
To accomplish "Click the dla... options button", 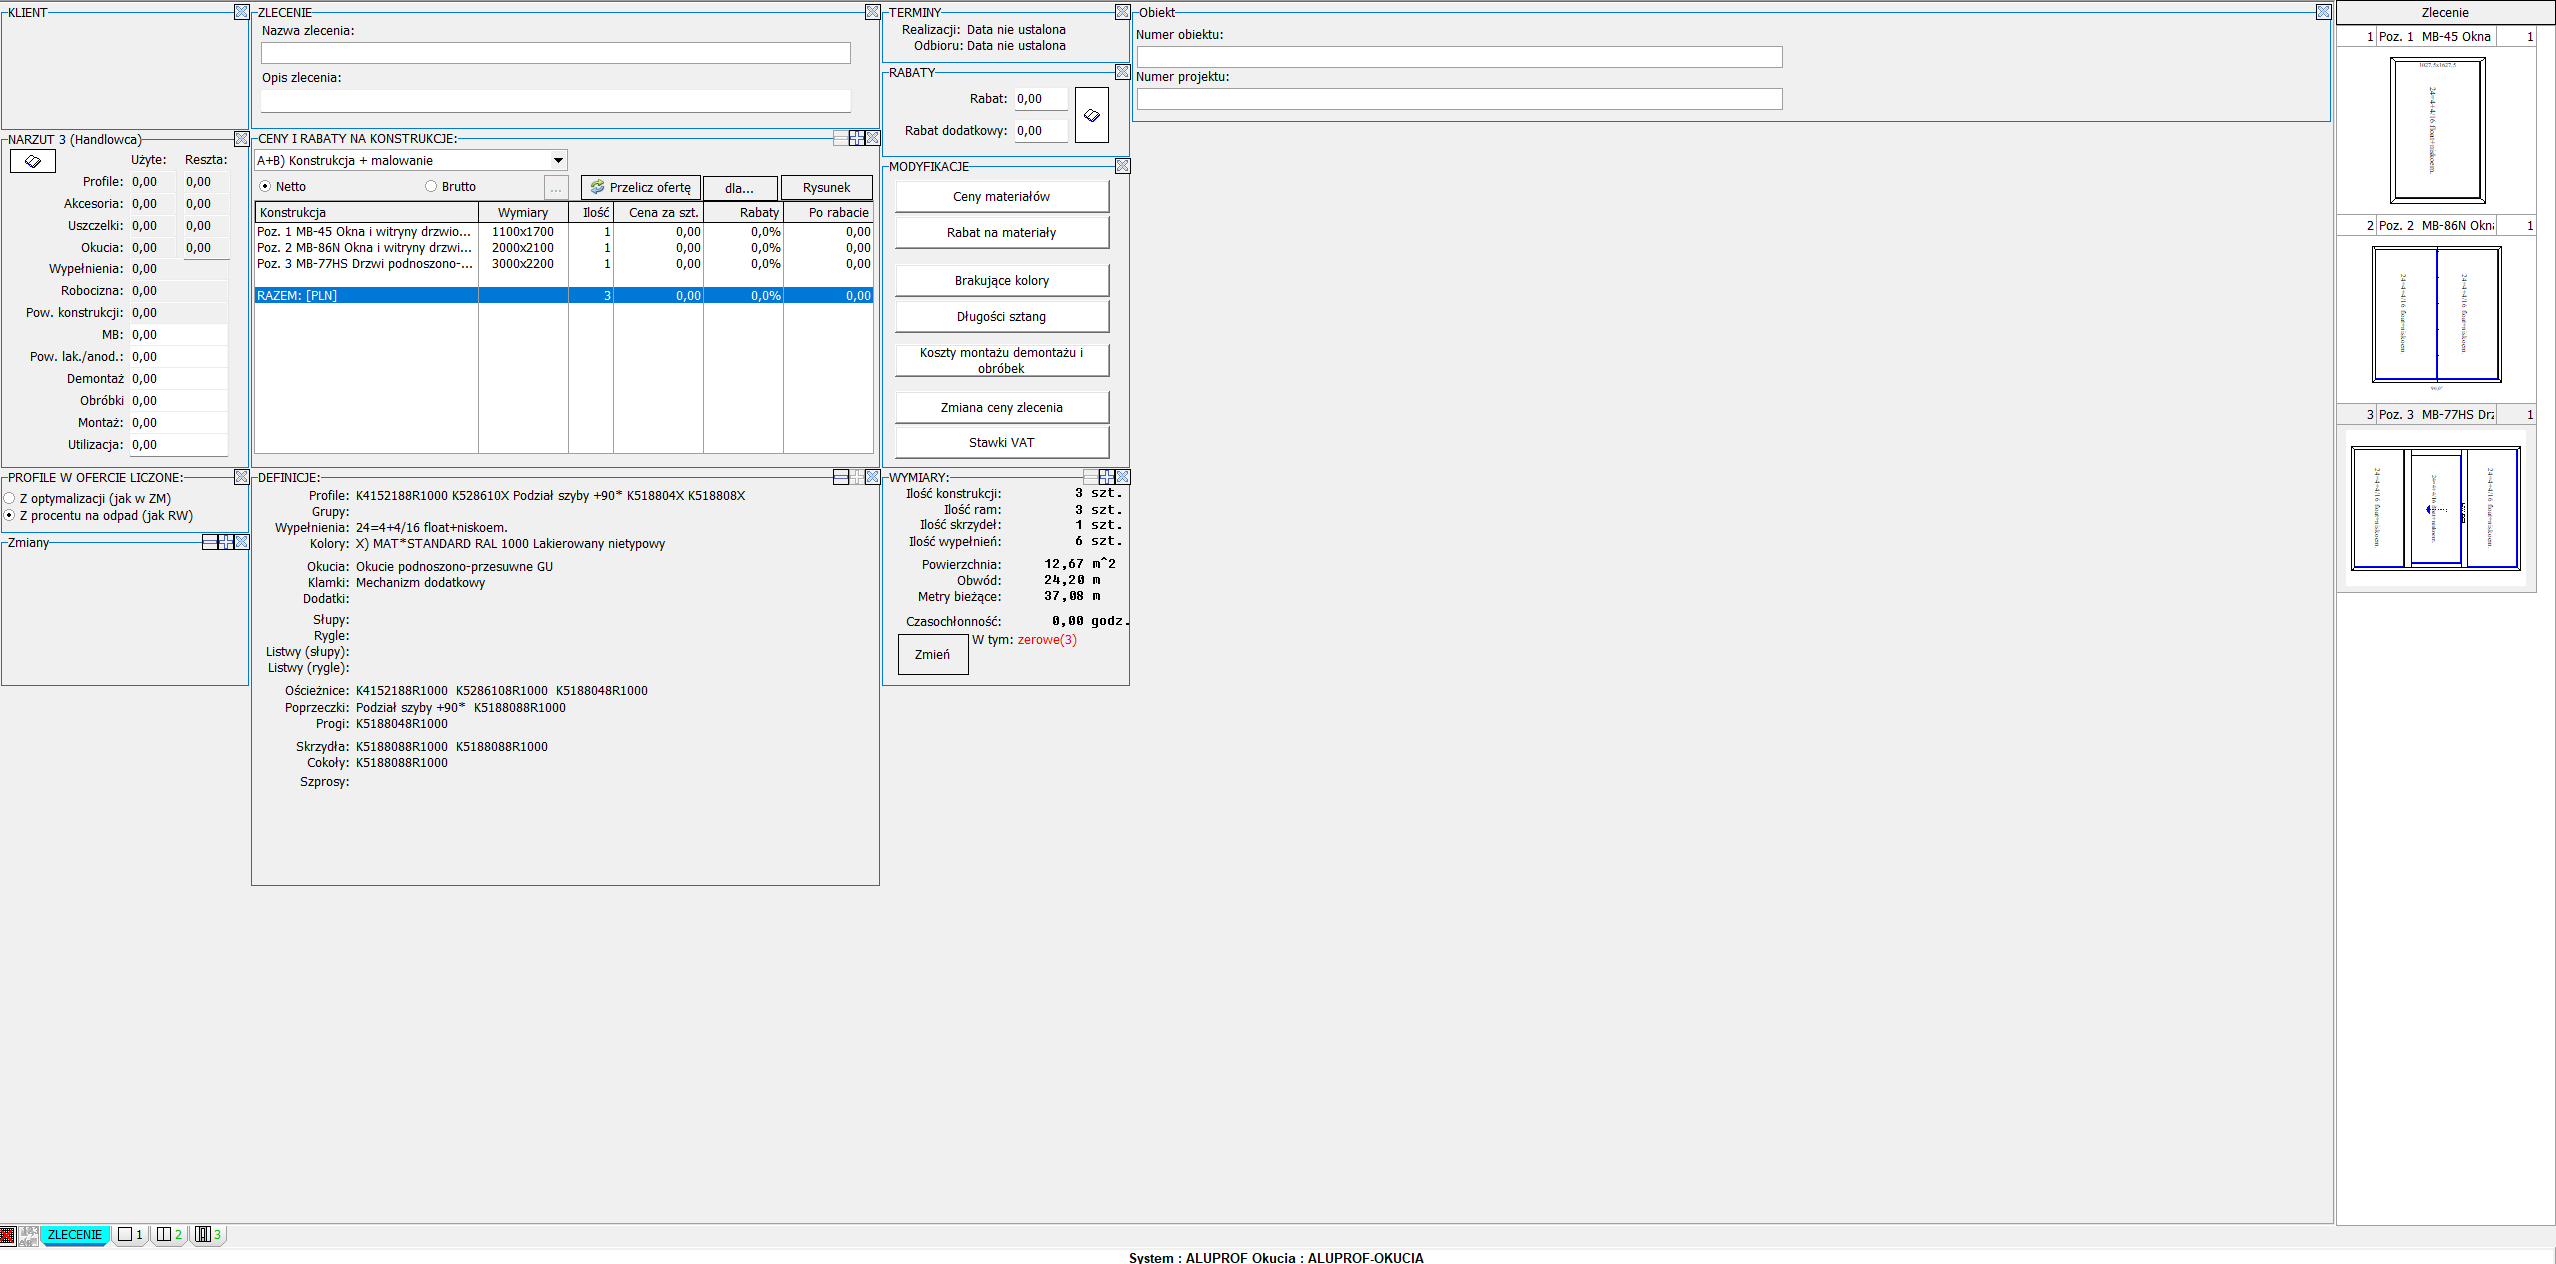I will coord(739,188).
